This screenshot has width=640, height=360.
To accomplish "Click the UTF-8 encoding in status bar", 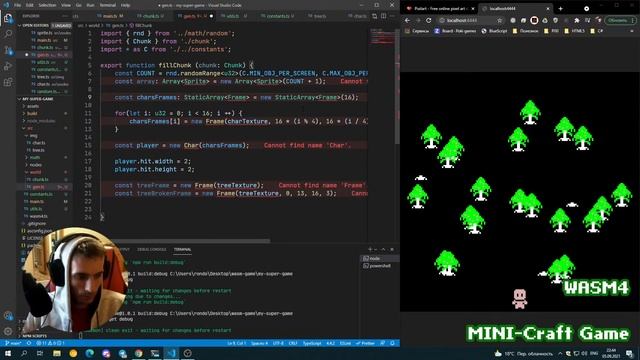I will (x=278, y=343).
